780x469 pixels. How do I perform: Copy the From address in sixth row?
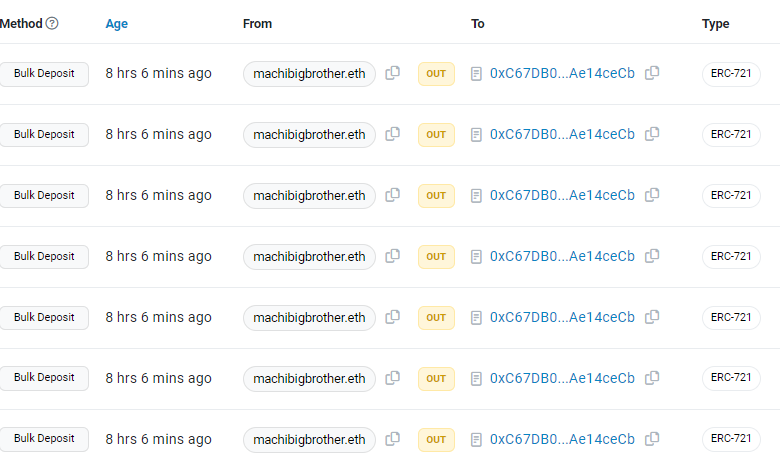393,378
